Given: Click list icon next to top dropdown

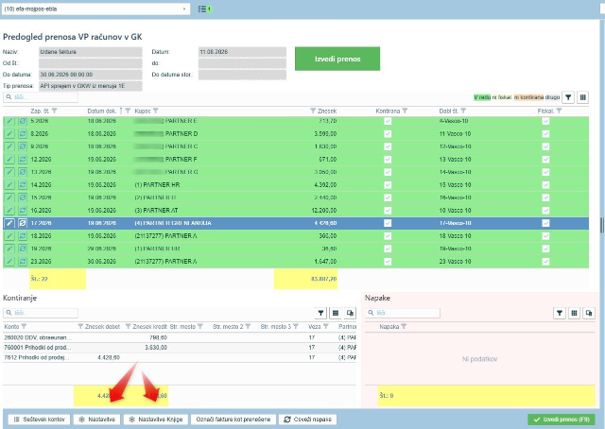Looking at the screenshot, I should coord(202,9).
